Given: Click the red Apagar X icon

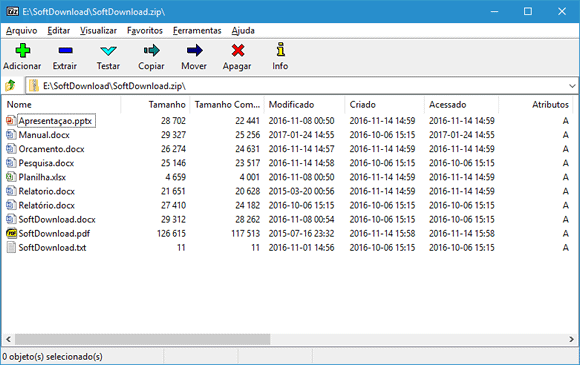Looking at the screenshot, I should tap(238, 50).
